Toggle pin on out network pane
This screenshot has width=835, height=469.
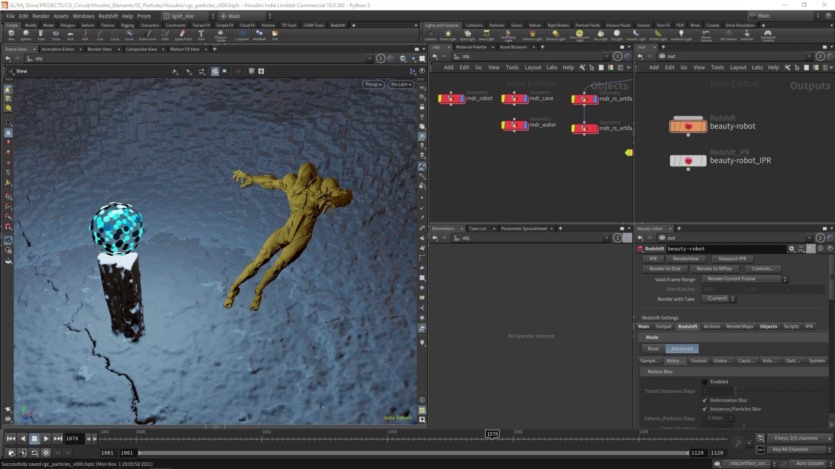(820, 56)
